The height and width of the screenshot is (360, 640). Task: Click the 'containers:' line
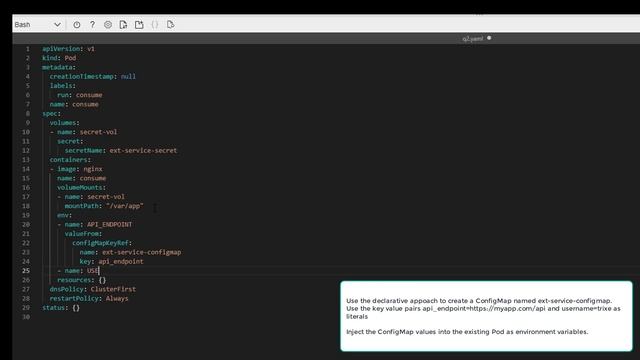(x=70, y=160)
